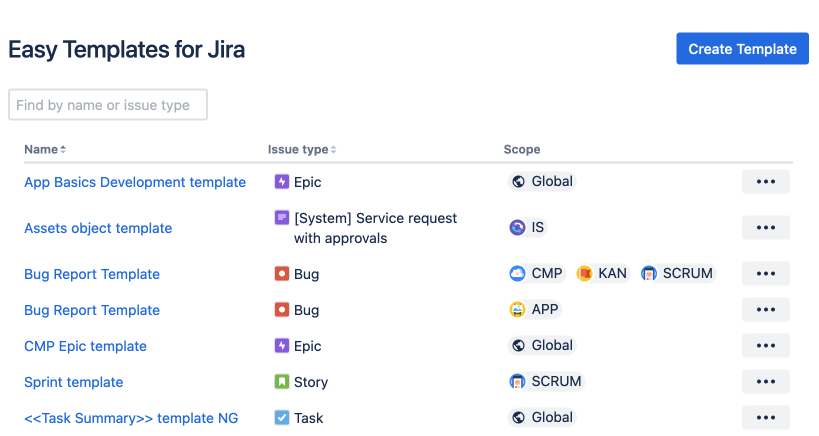Click the Story icon in Sprint template row
Screen dimensions: 819x436
pos(282,382)
